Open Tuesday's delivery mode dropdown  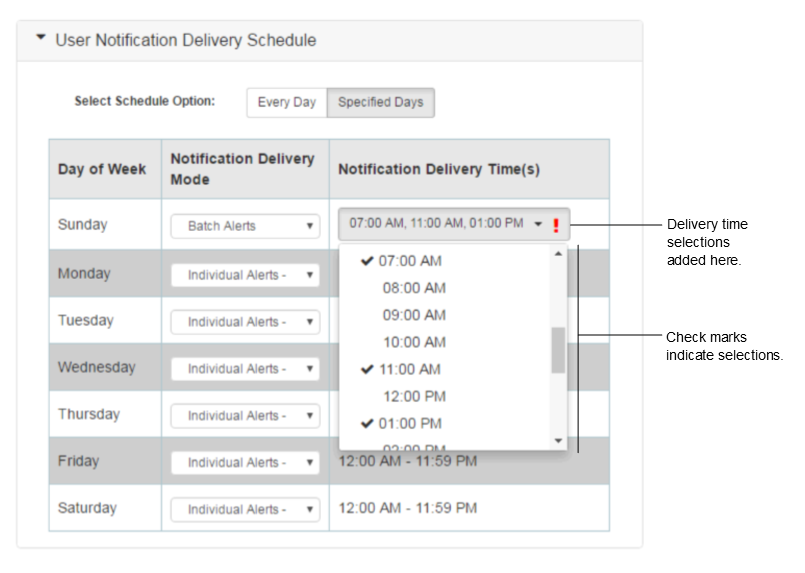[244, 322]
